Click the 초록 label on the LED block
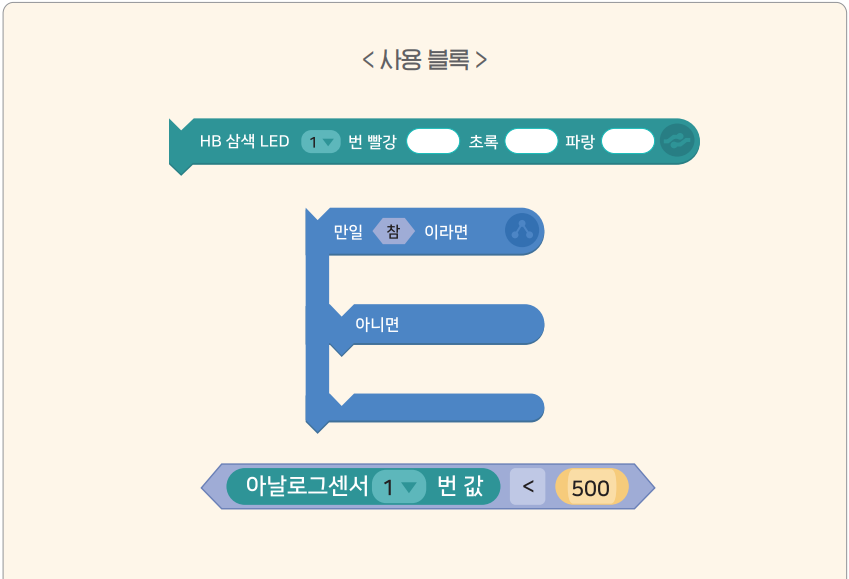This screenshot has height=579, width=849. point(483,142)
